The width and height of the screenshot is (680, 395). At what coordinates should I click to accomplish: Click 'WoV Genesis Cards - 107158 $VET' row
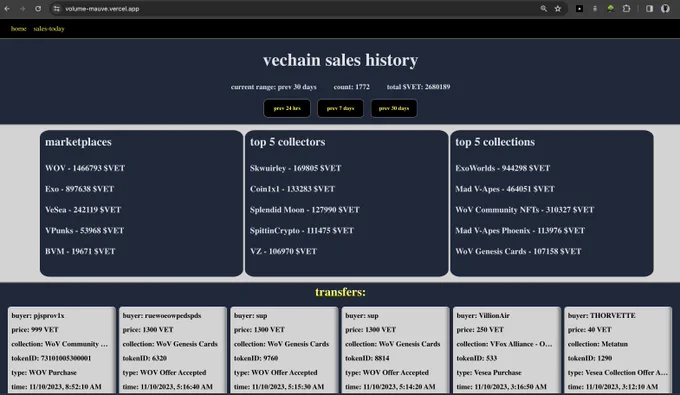pos(519,251)
